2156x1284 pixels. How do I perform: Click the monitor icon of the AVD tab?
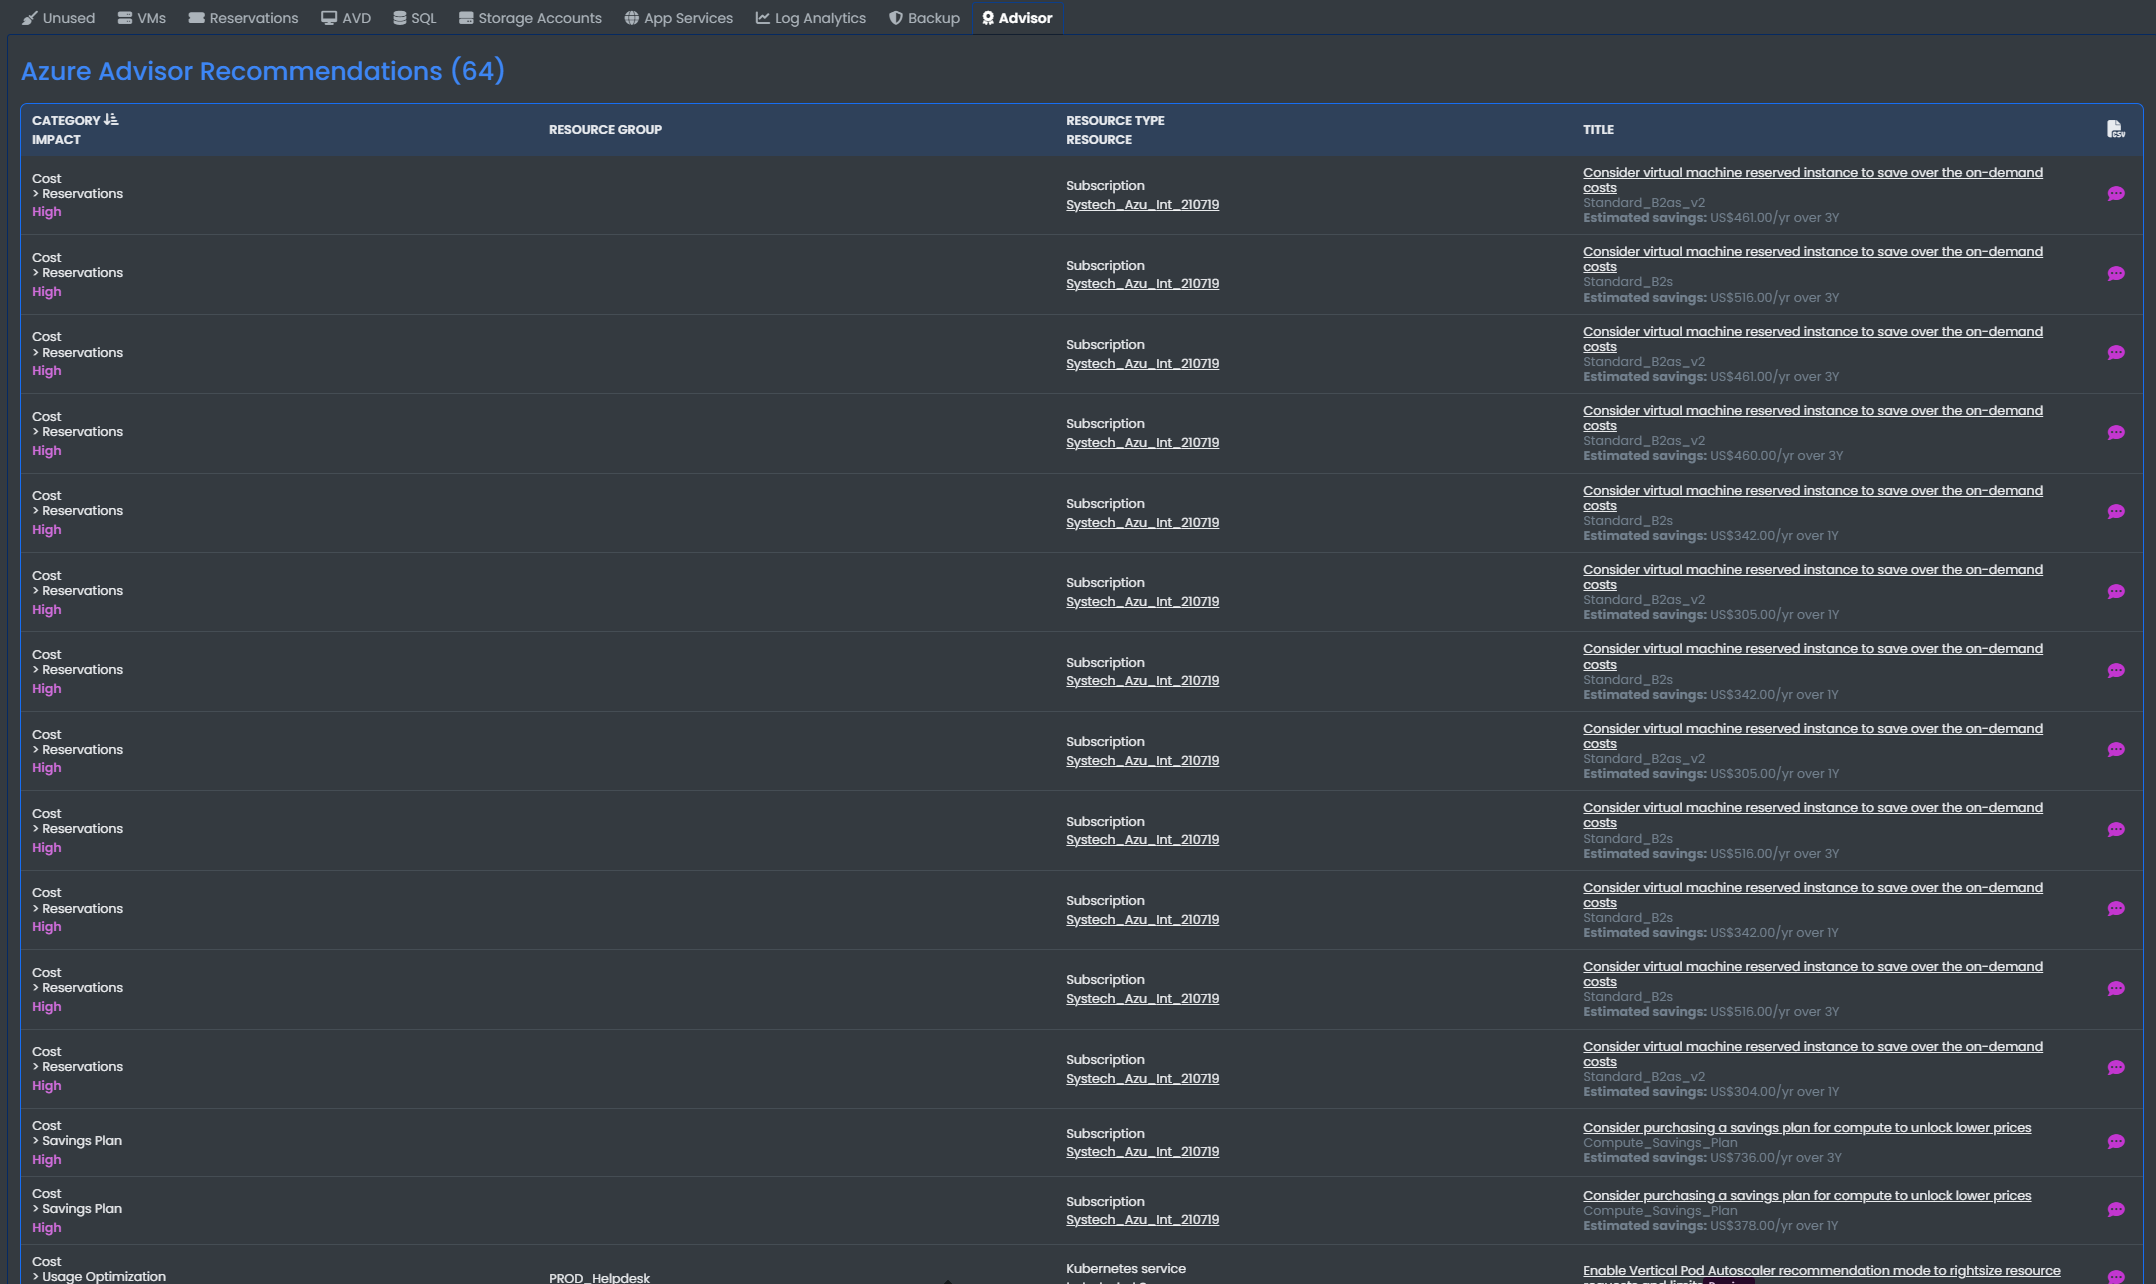coord(328,18)
